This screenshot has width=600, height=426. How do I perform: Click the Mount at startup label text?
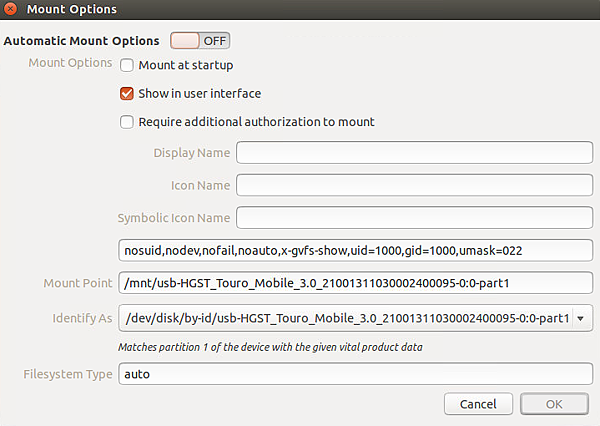[x=186, y=65]
